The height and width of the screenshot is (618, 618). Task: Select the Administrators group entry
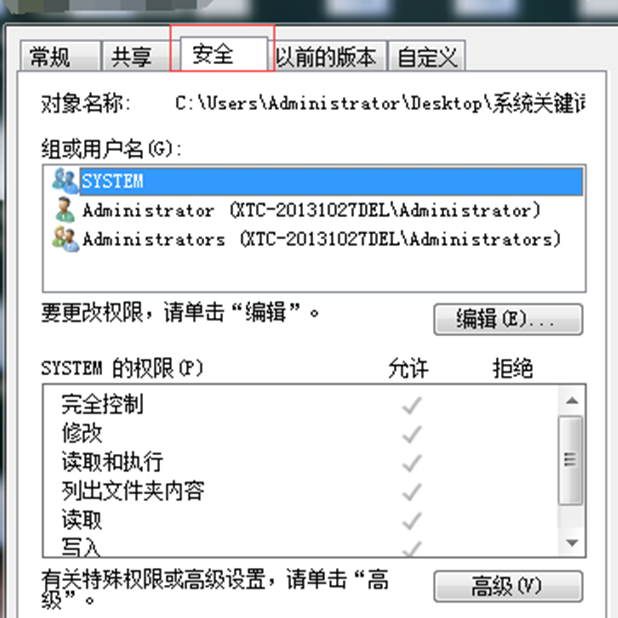tap(321, 239)
